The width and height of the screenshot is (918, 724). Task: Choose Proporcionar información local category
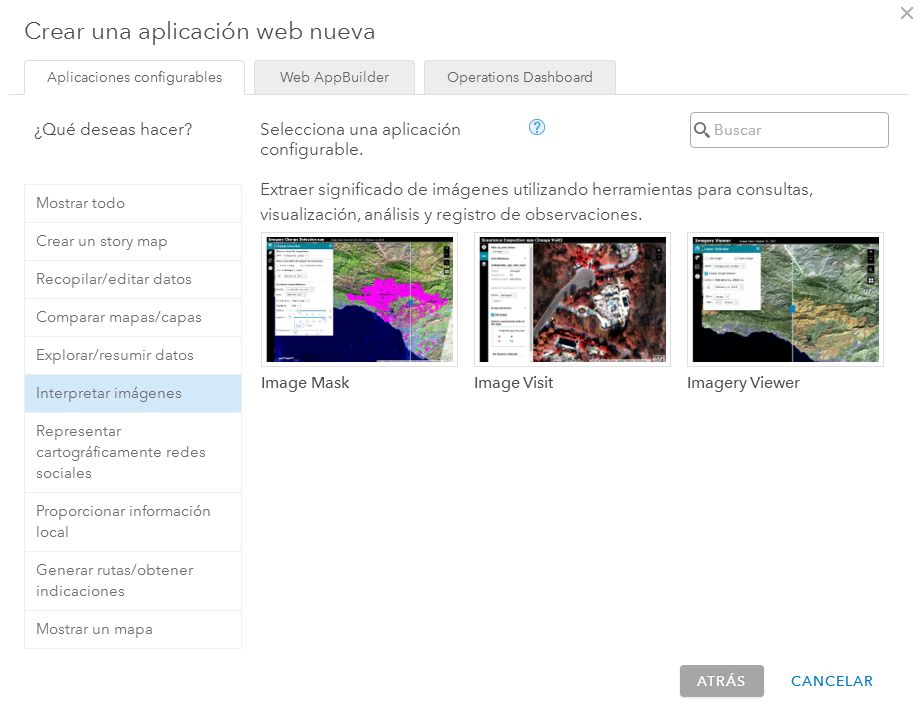click(133, 521)
